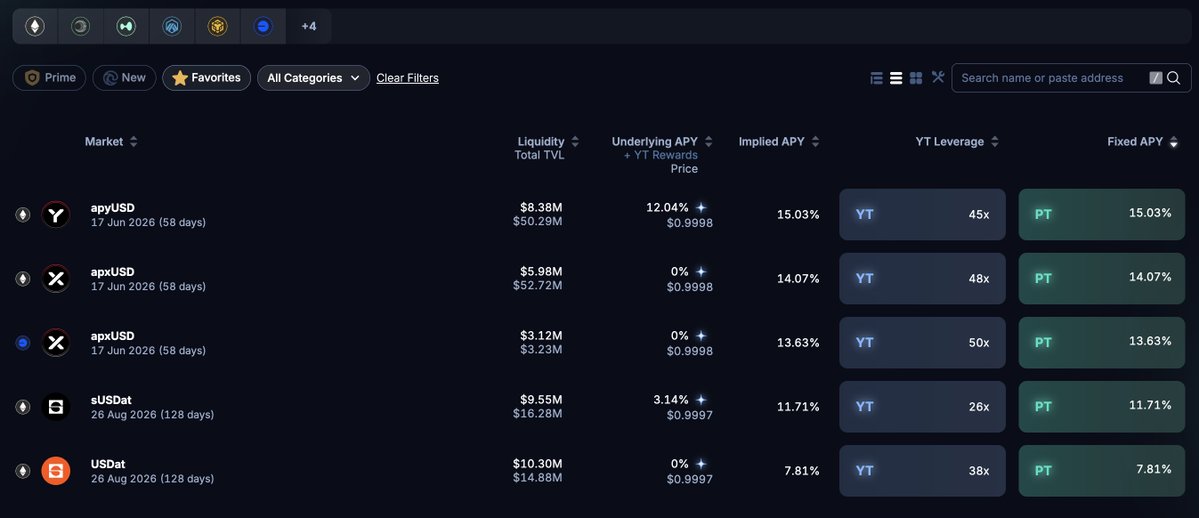Toggle the Favorites filter

pos(207,78)
